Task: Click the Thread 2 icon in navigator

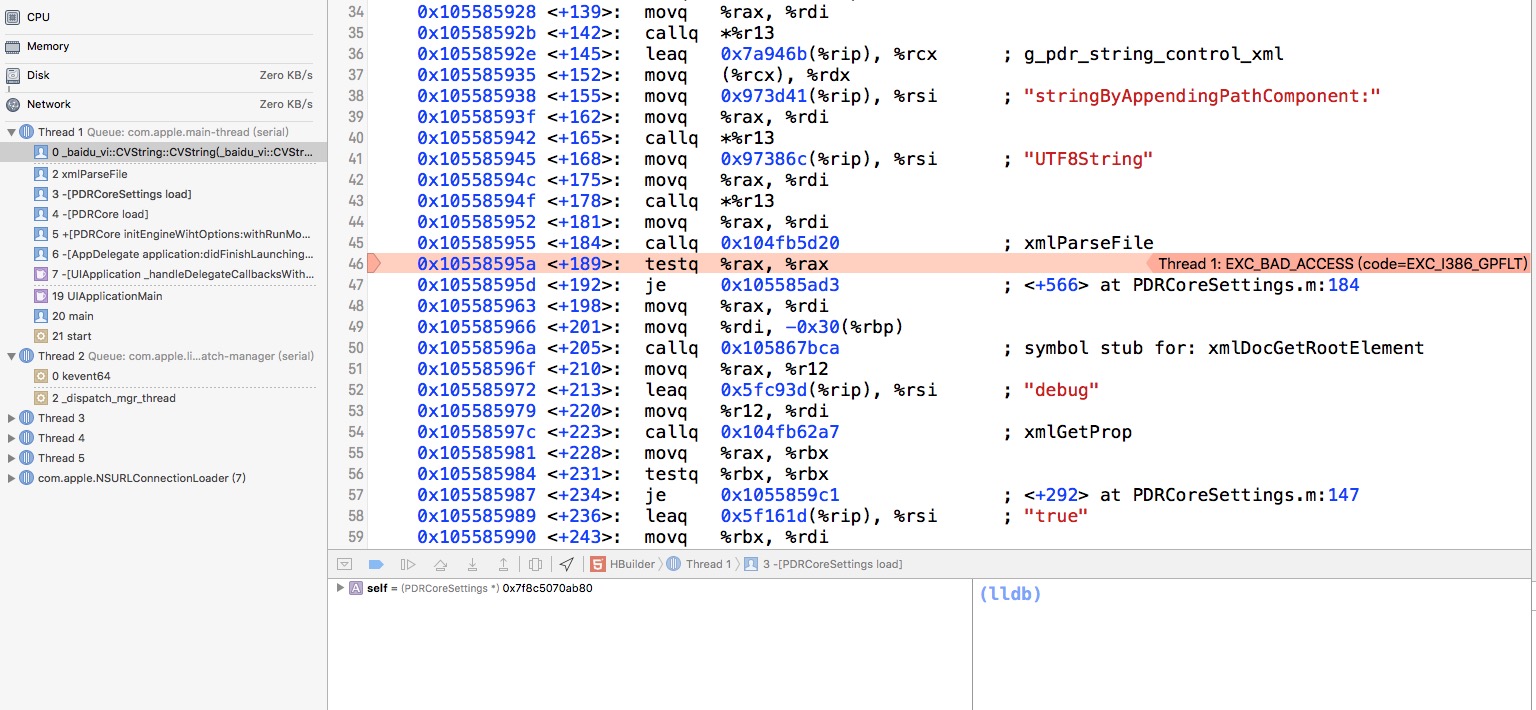Action: (27, 356)
